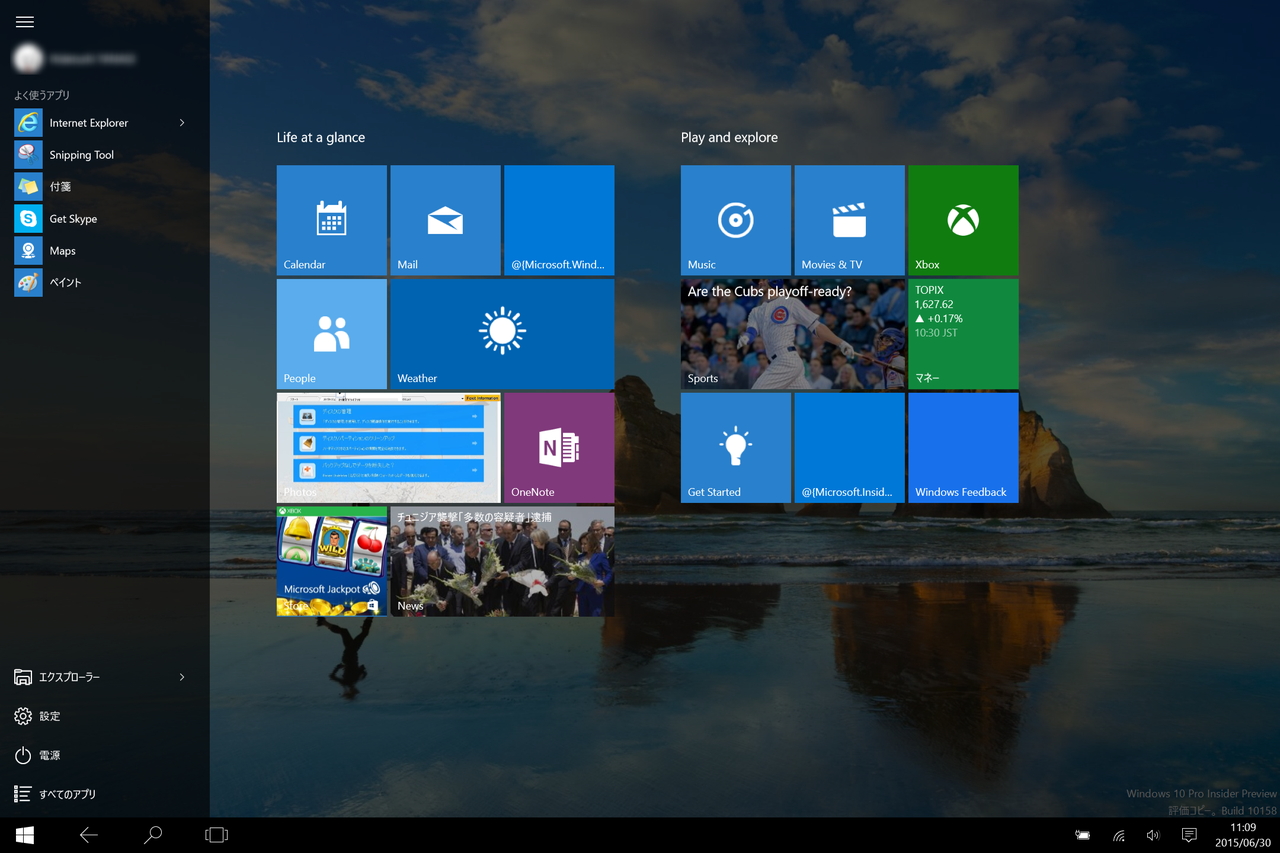Launch the Xbox tile
This screenshot has height=853, width=1280.
(x=963, y=220)
